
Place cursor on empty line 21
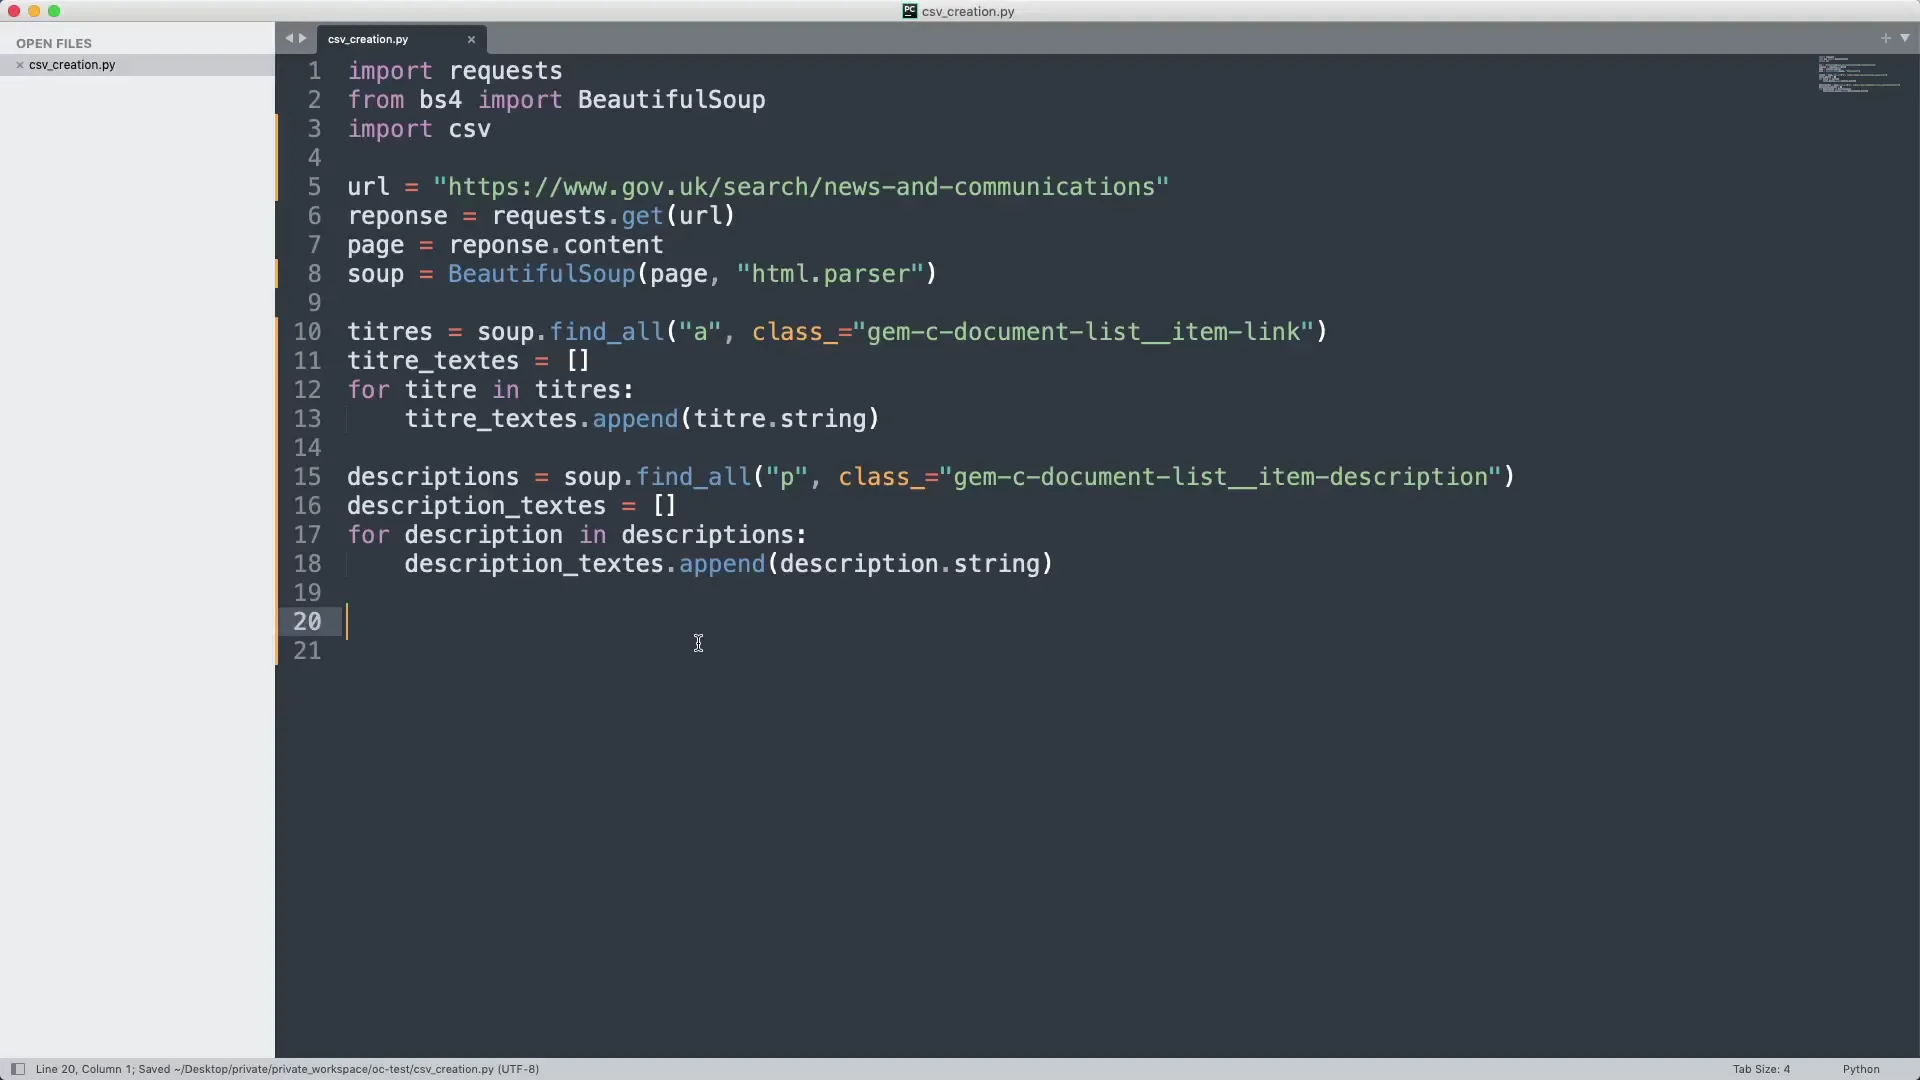click(600, 651)
